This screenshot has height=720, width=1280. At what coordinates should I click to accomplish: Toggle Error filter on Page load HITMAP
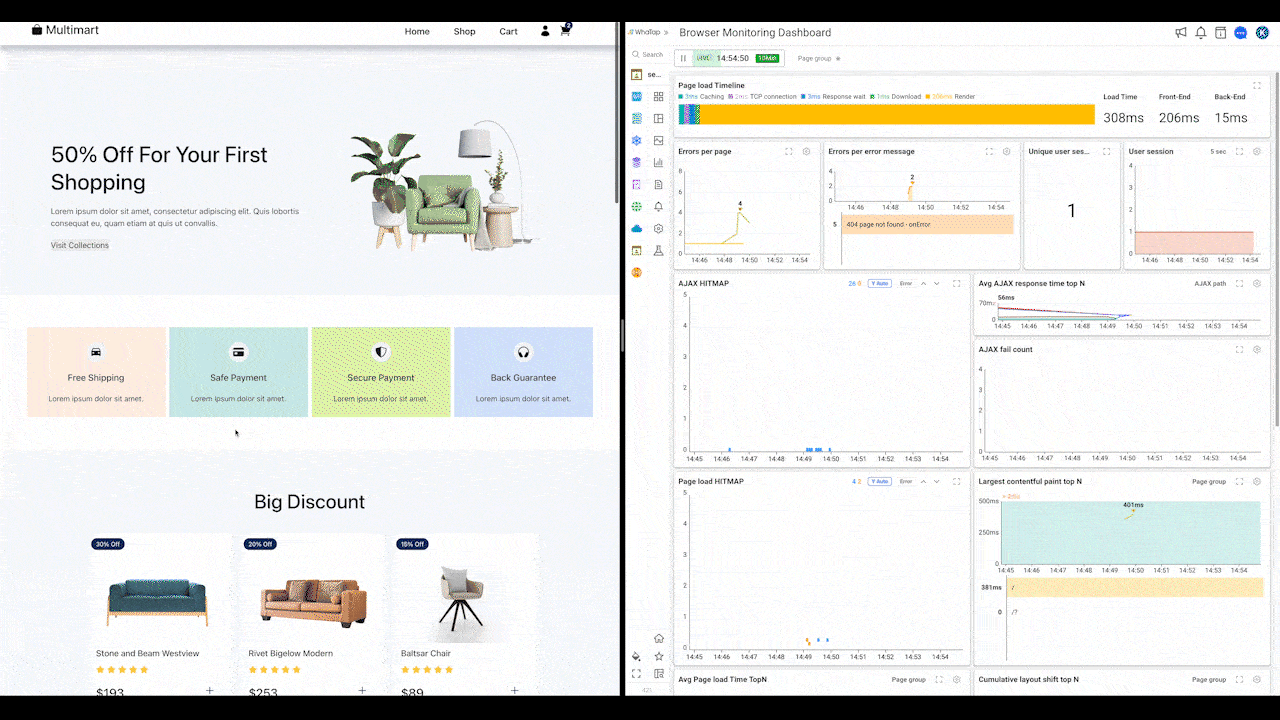tap(906, 482)
